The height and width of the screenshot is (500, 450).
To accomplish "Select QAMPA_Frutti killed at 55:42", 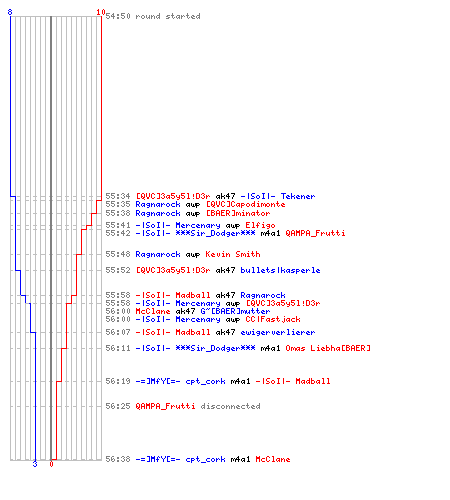I will point(315,233).
